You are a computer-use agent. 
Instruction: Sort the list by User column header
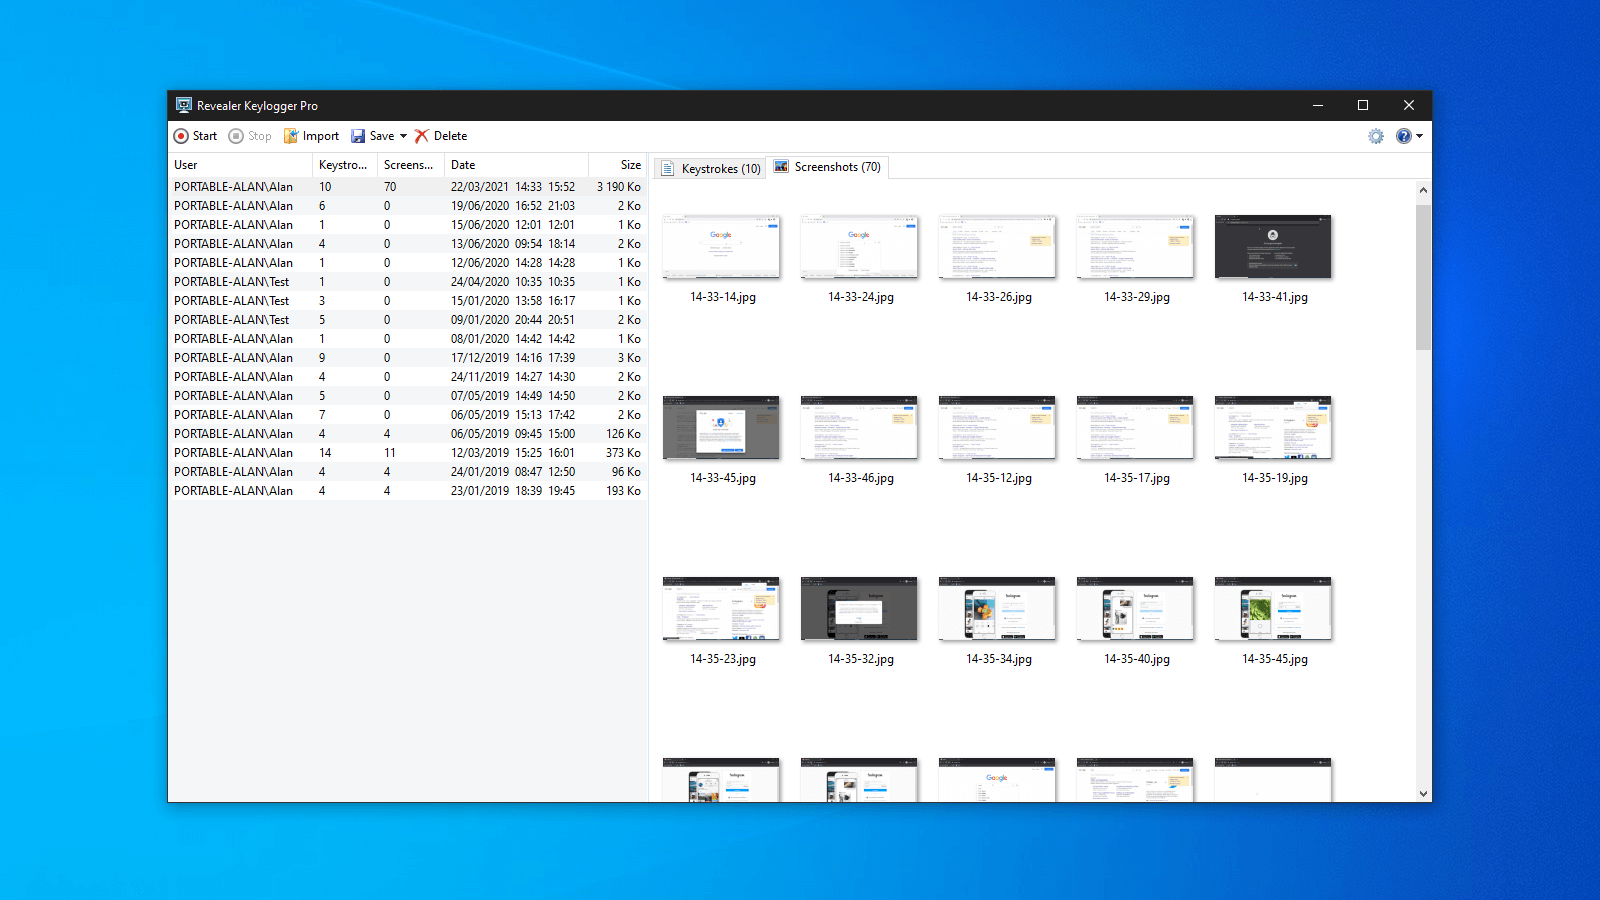click(186, 165)
